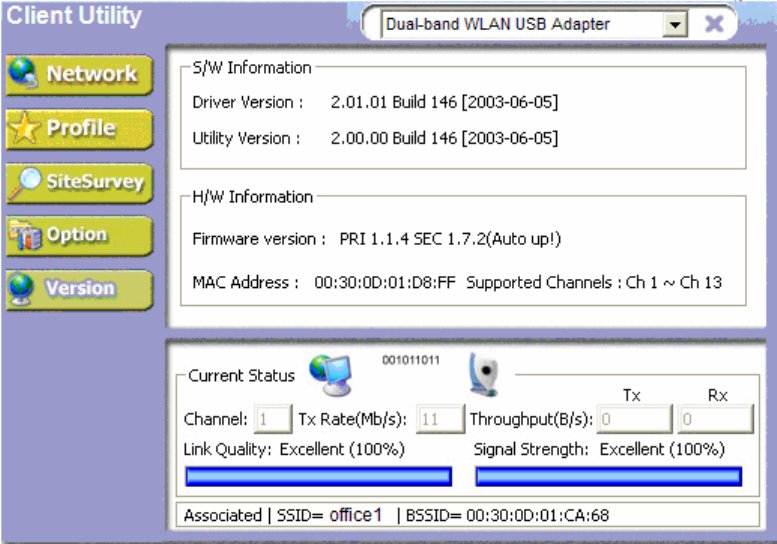Click the star icon on Profile button
The width and height of the screenshot is (777, 544).
pyautogui.click(x=23, y=128)
